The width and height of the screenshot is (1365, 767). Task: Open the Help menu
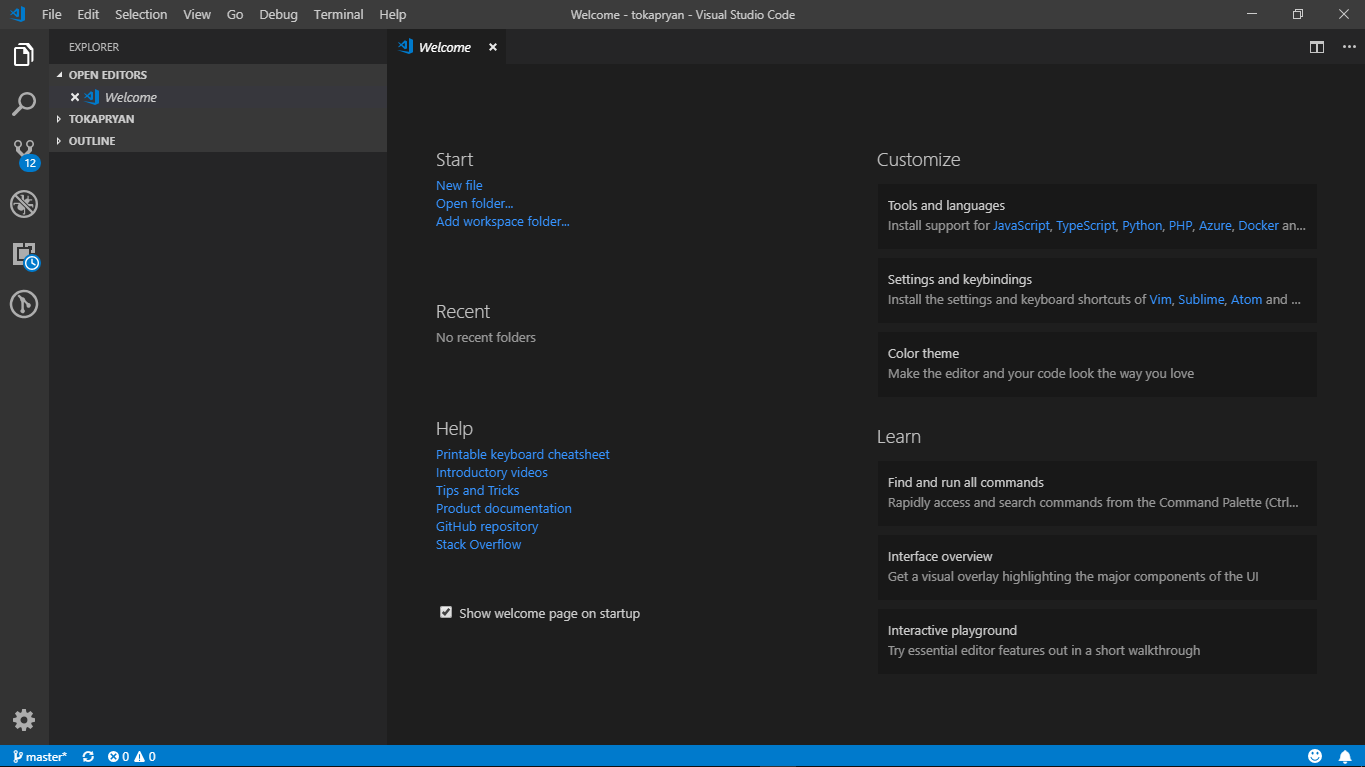click(x=393, y=14)
